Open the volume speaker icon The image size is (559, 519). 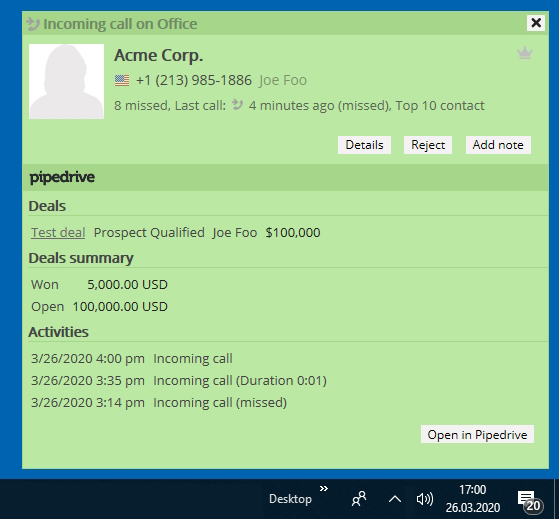point(425,499)
